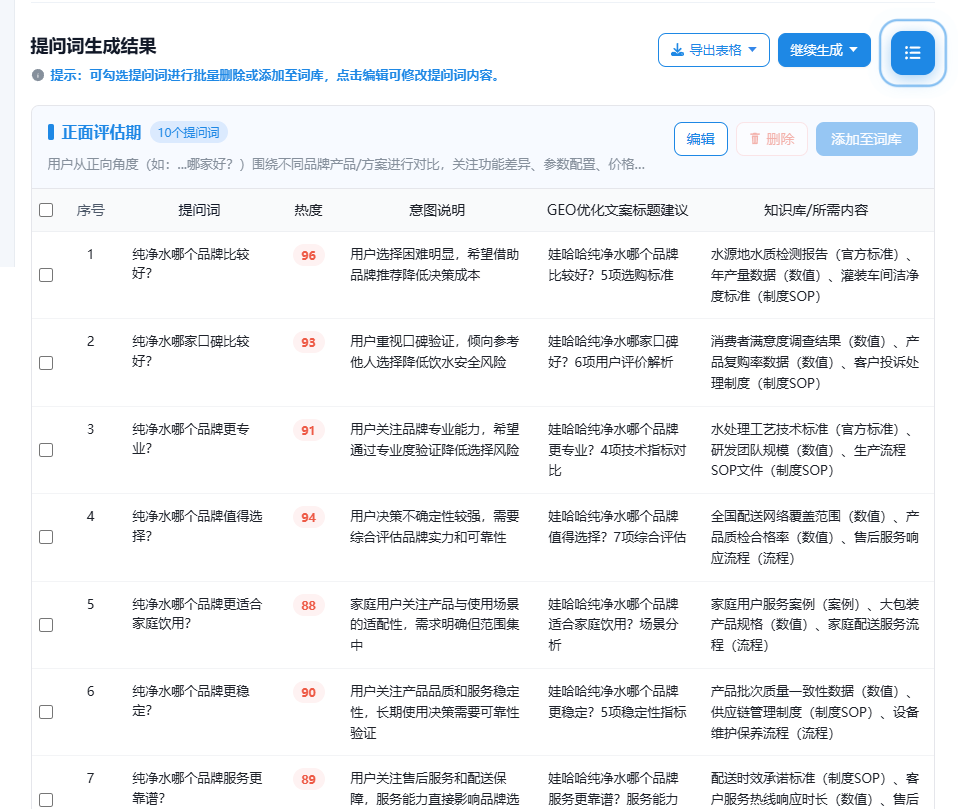Click the 添加至词库 button

click(x=866, y=139)
